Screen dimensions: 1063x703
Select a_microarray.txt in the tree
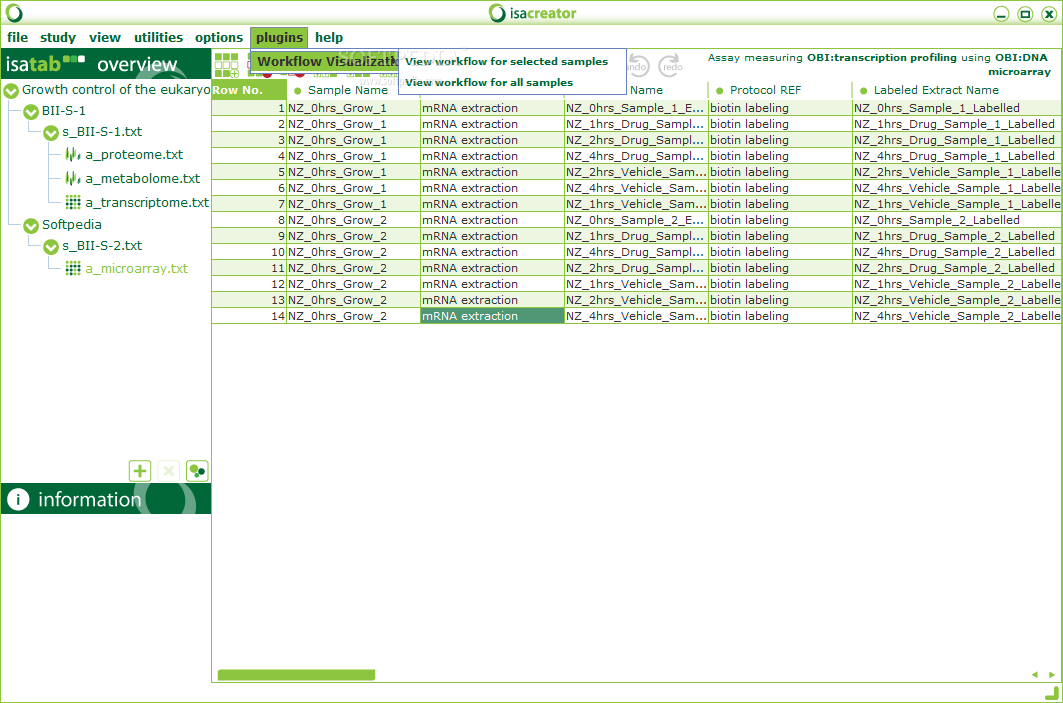click(136, 268)
